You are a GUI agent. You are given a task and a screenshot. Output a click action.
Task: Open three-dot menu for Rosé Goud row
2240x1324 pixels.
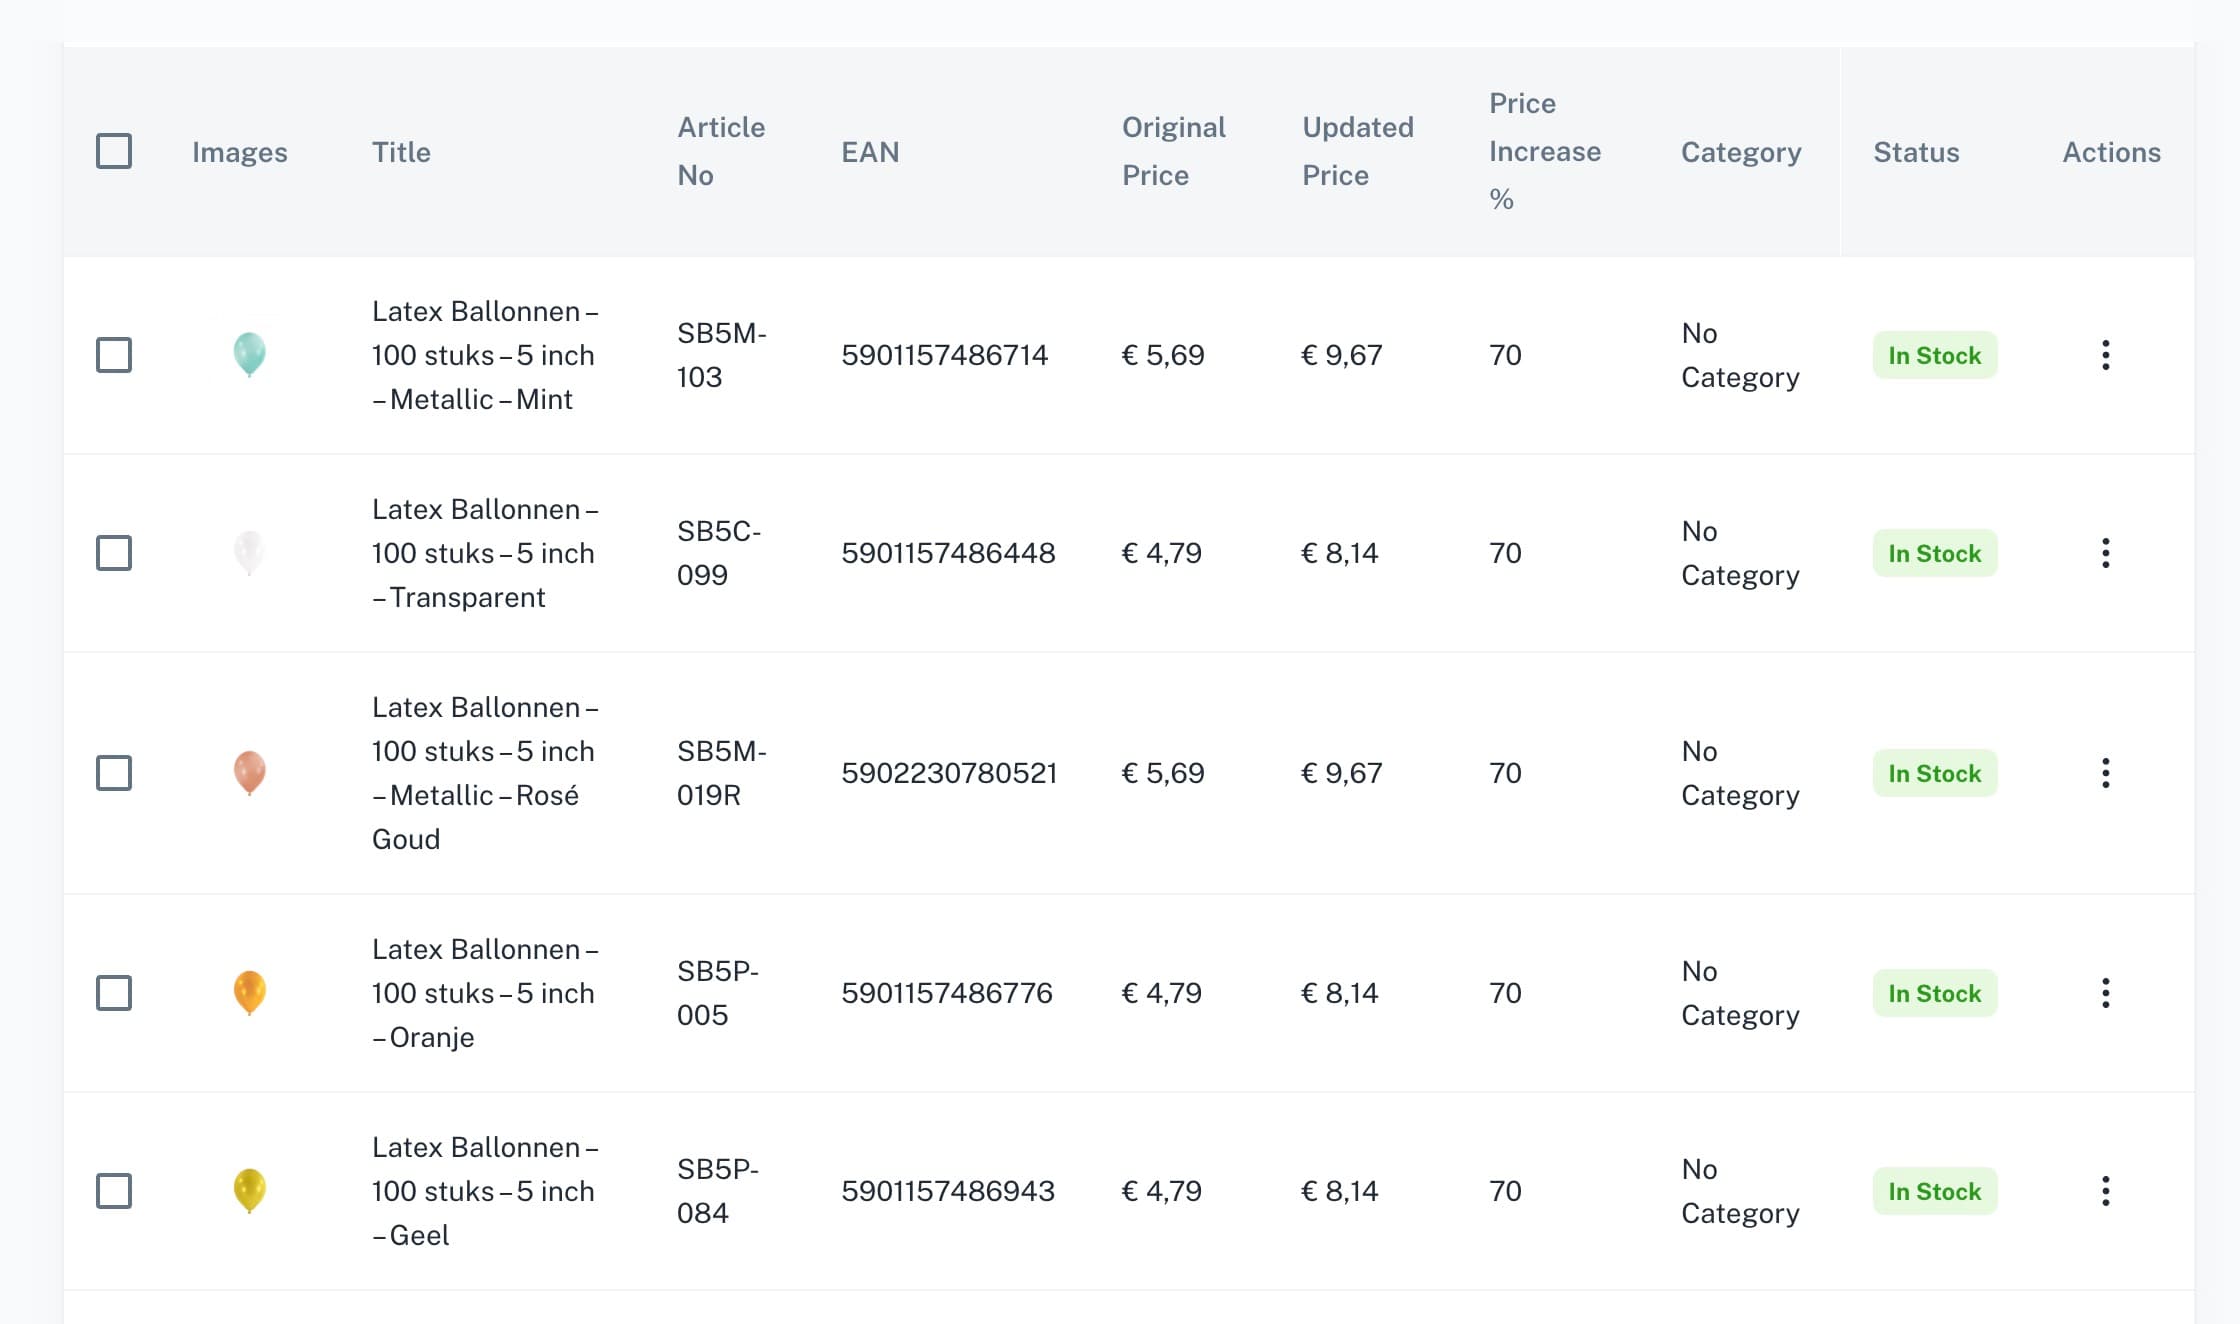(x=2105, y=773)
